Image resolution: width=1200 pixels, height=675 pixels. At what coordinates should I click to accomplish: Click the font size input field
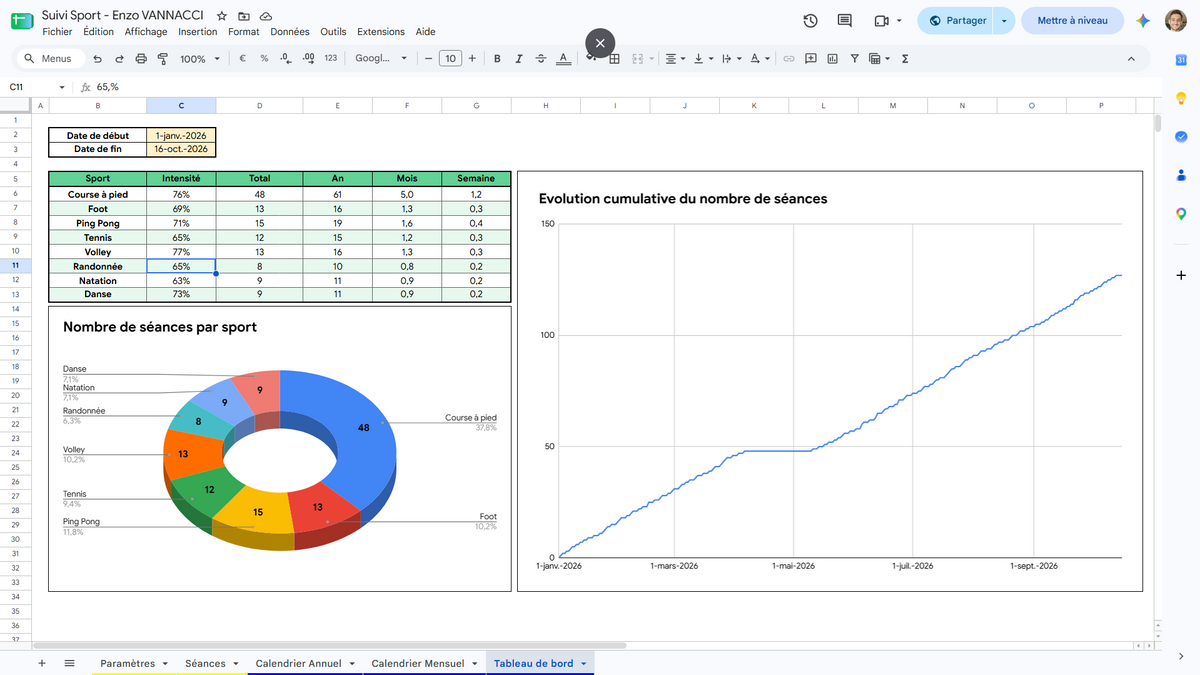tap(451, 59)
